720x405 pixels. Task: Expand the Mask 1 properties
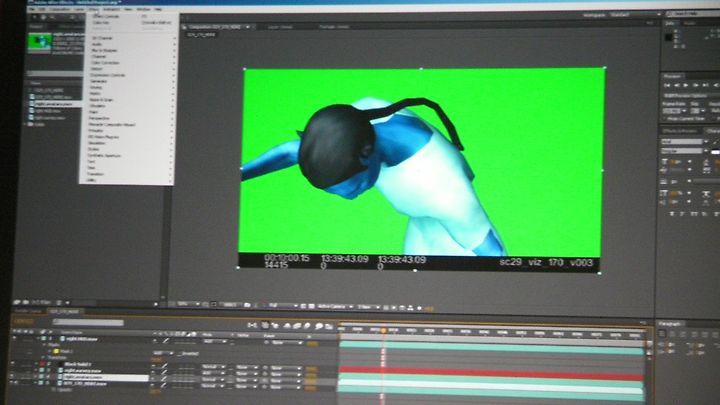point(51,351)
